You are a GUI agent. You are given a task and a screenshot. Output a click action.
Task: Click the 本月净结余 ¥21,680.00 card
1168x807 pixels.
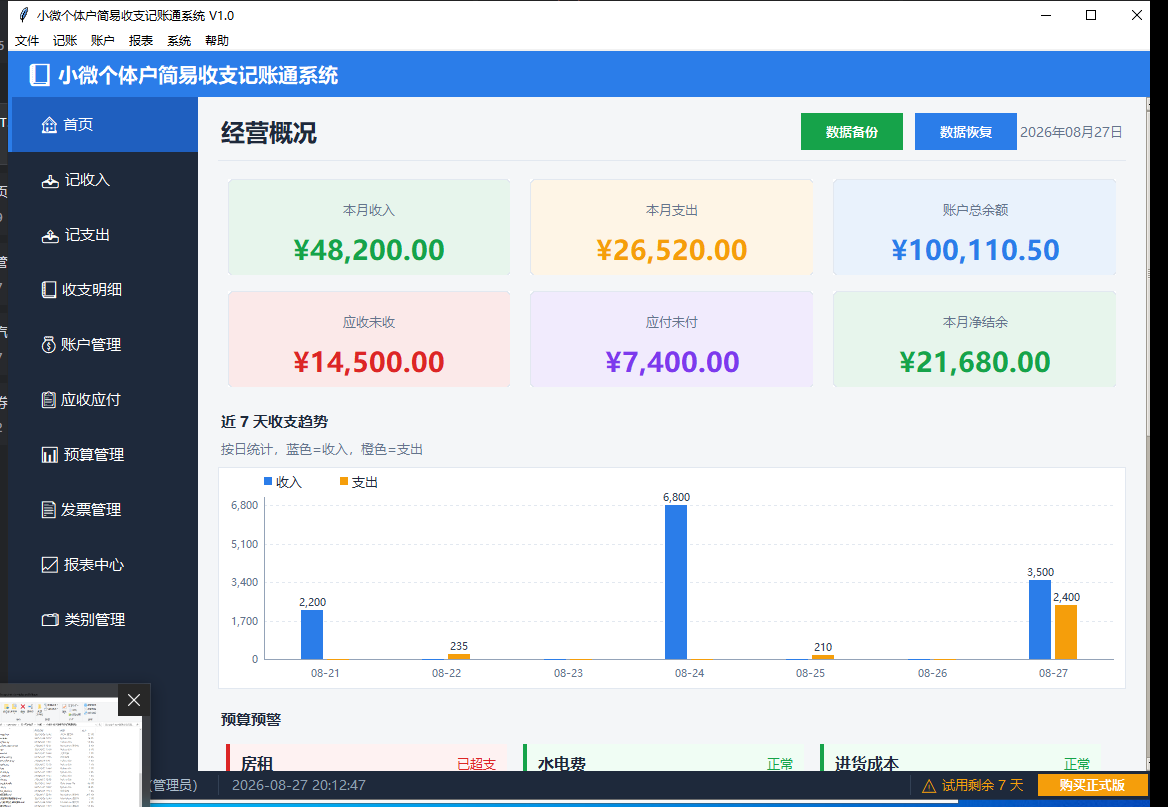pos(974,339)
